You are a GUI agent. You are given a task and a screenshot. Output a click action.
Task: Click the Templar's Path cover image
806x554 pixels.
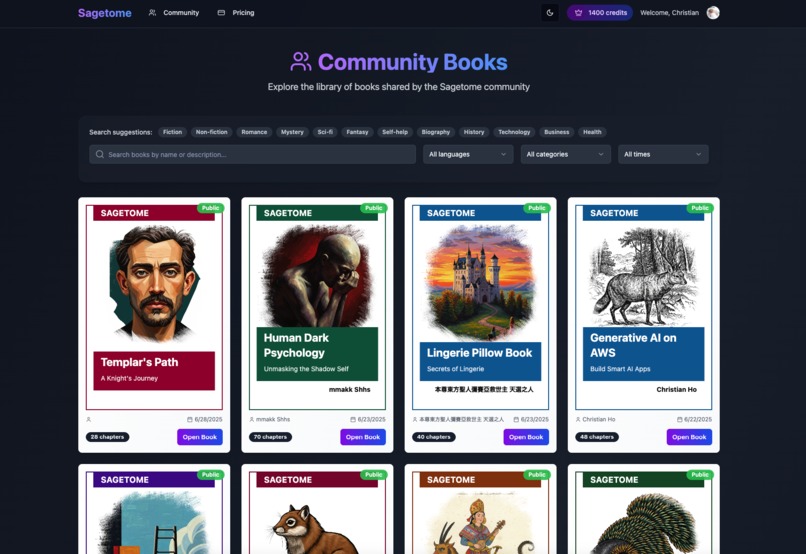(x=154, y=283)
